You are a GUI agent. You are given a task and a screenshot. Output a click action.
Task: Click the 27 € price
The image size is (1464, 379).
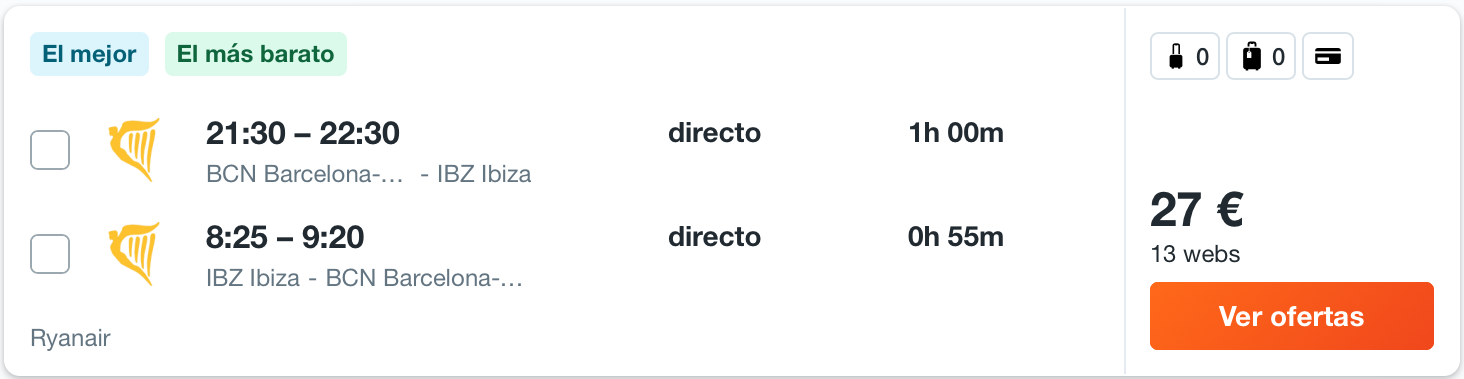pos(1196,210)
